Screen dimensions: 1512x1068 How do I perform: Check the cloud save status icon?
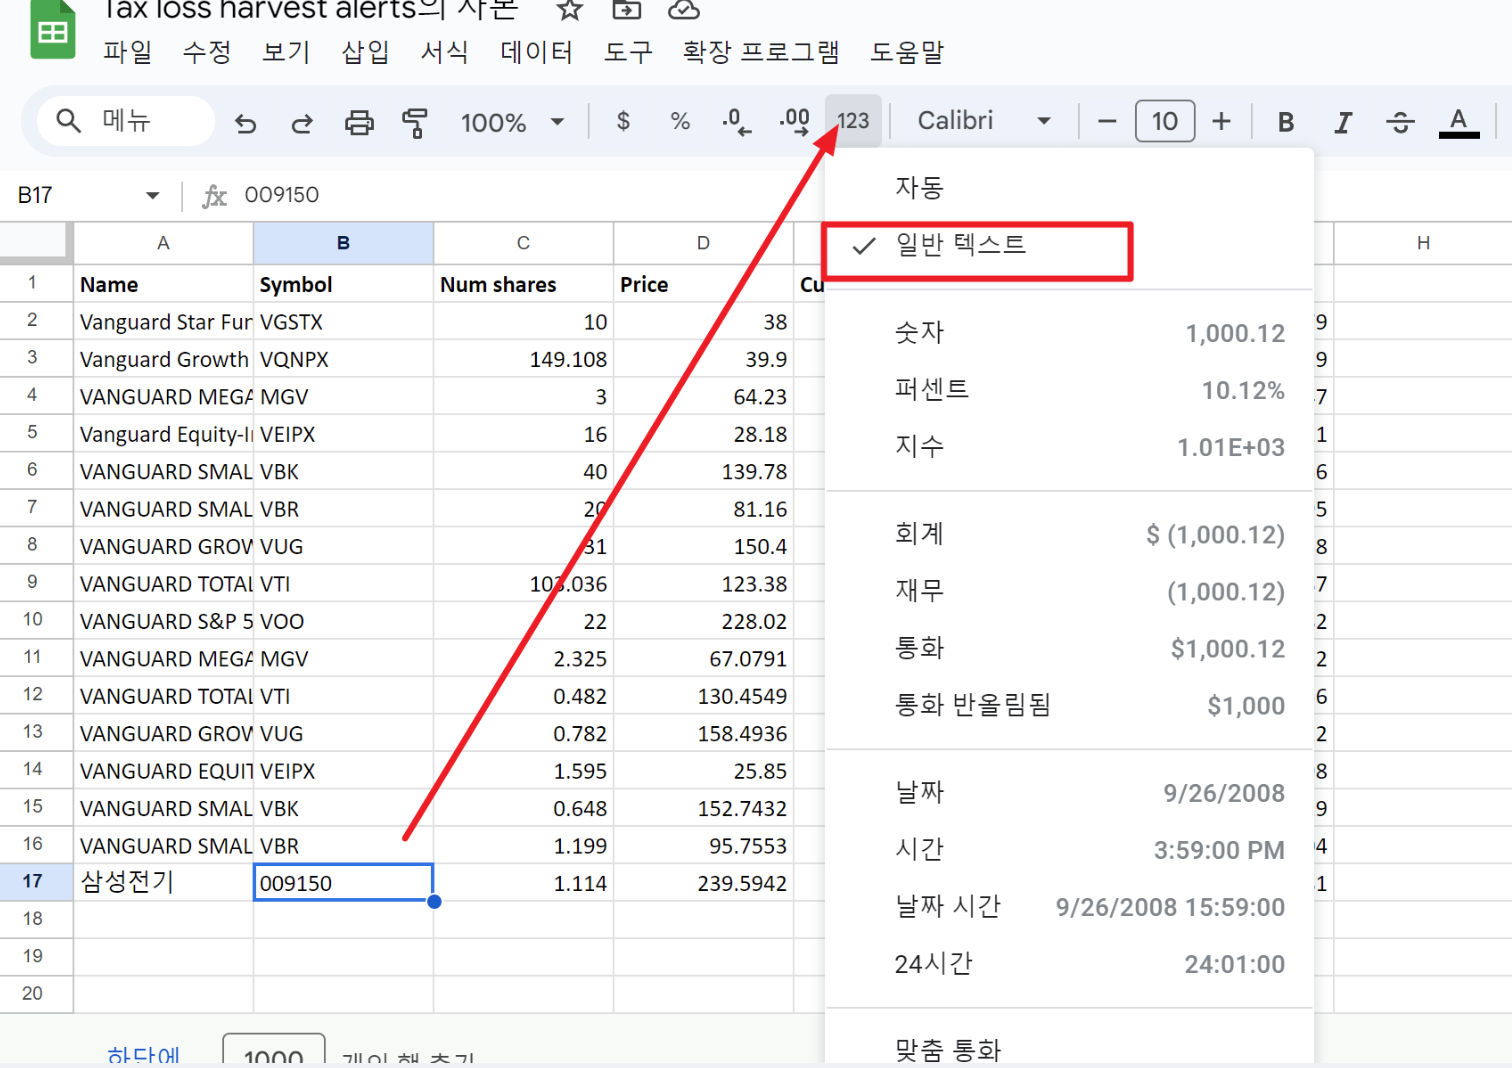[684, 10]
